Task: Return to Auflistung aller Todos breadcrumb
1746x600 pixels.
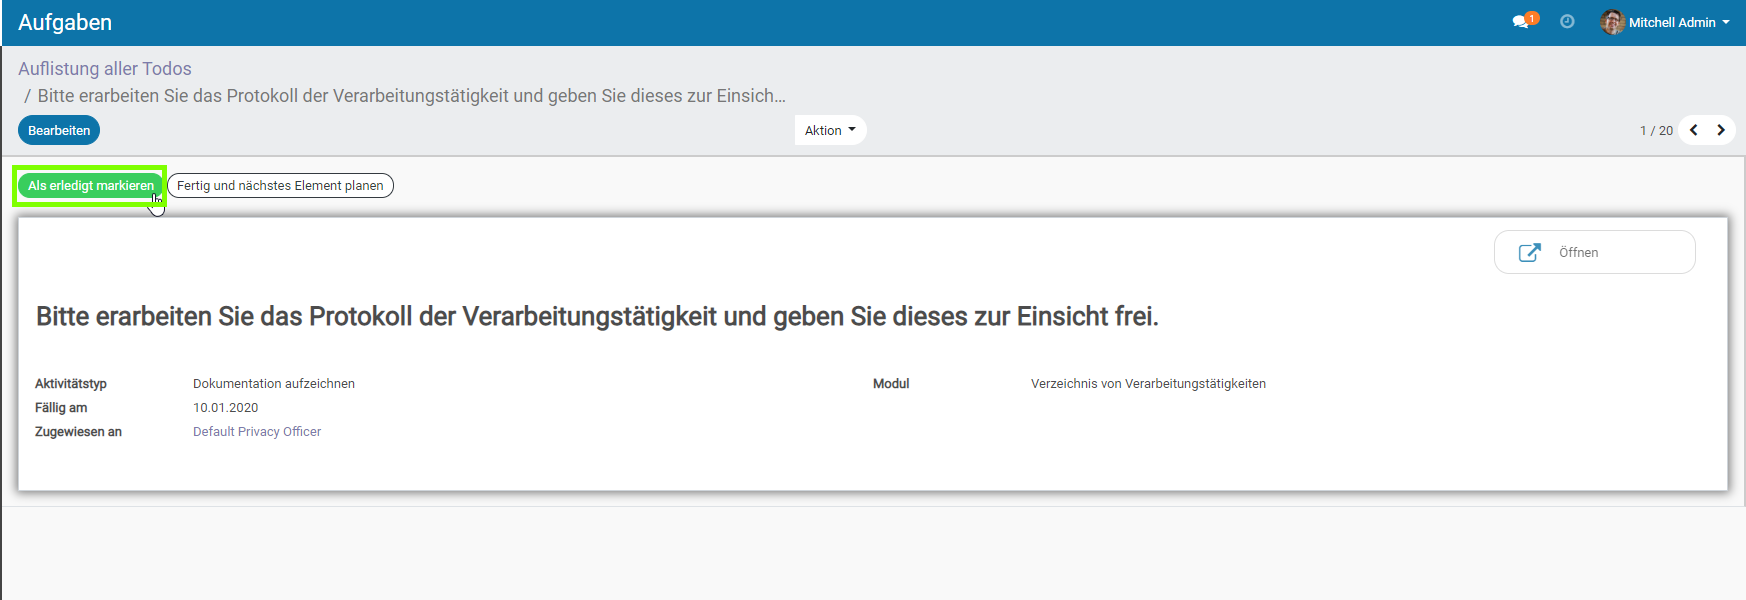Action: pos(105,69)
